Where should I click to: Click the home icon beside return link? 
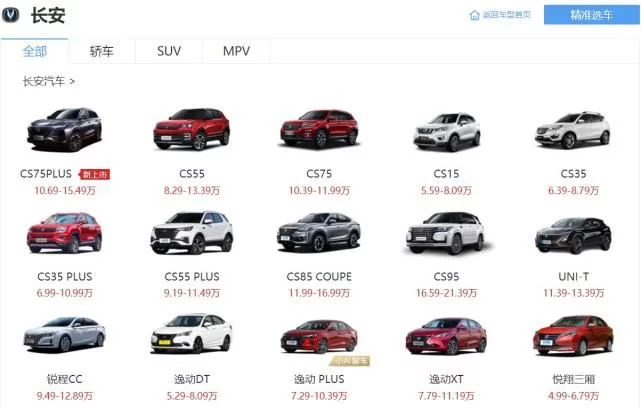(475, 15)
